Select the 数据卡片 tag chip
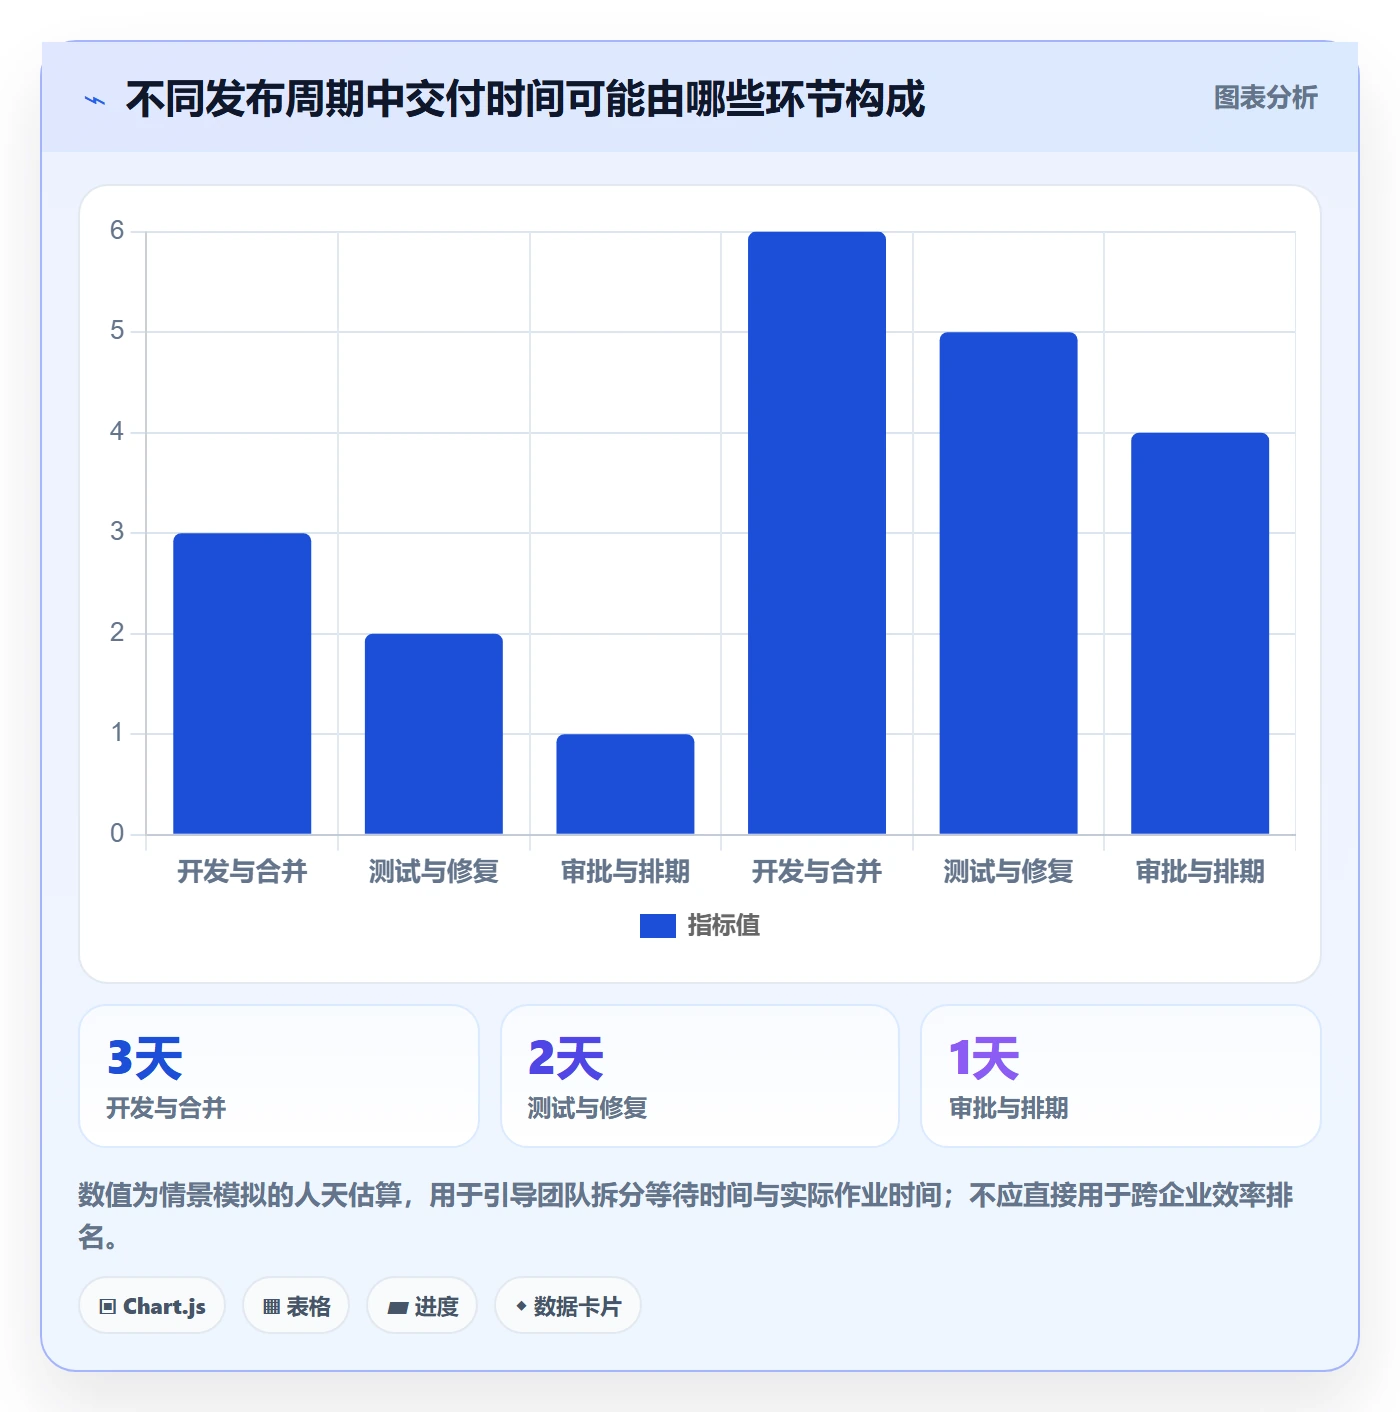The width and height of the screenshot is (1400, 1412). click(x=568, y=1306)
